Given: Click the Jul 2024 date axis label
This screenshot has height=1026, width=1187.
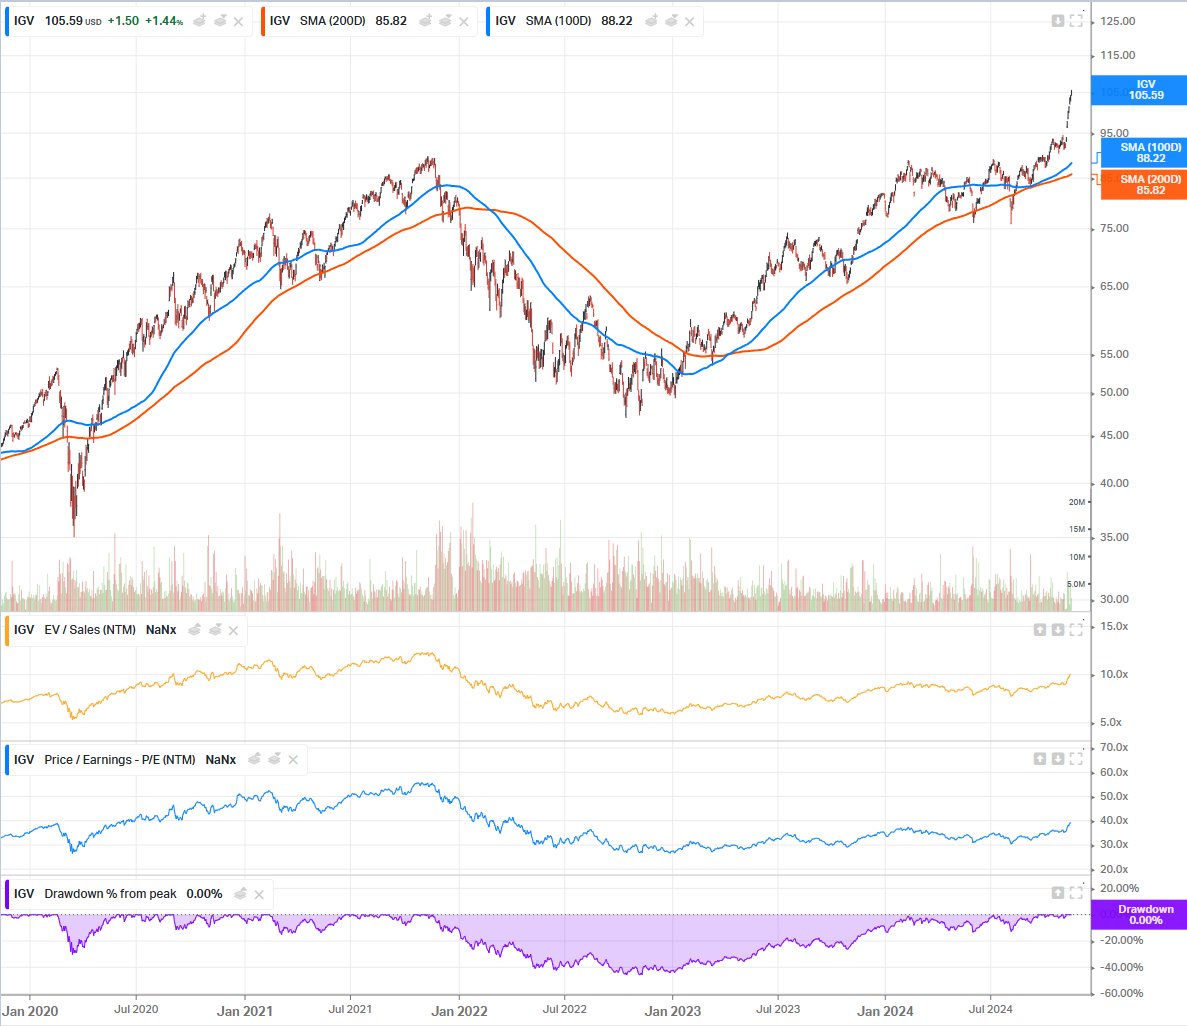Looking at the screenshot, I should 990,1009.
